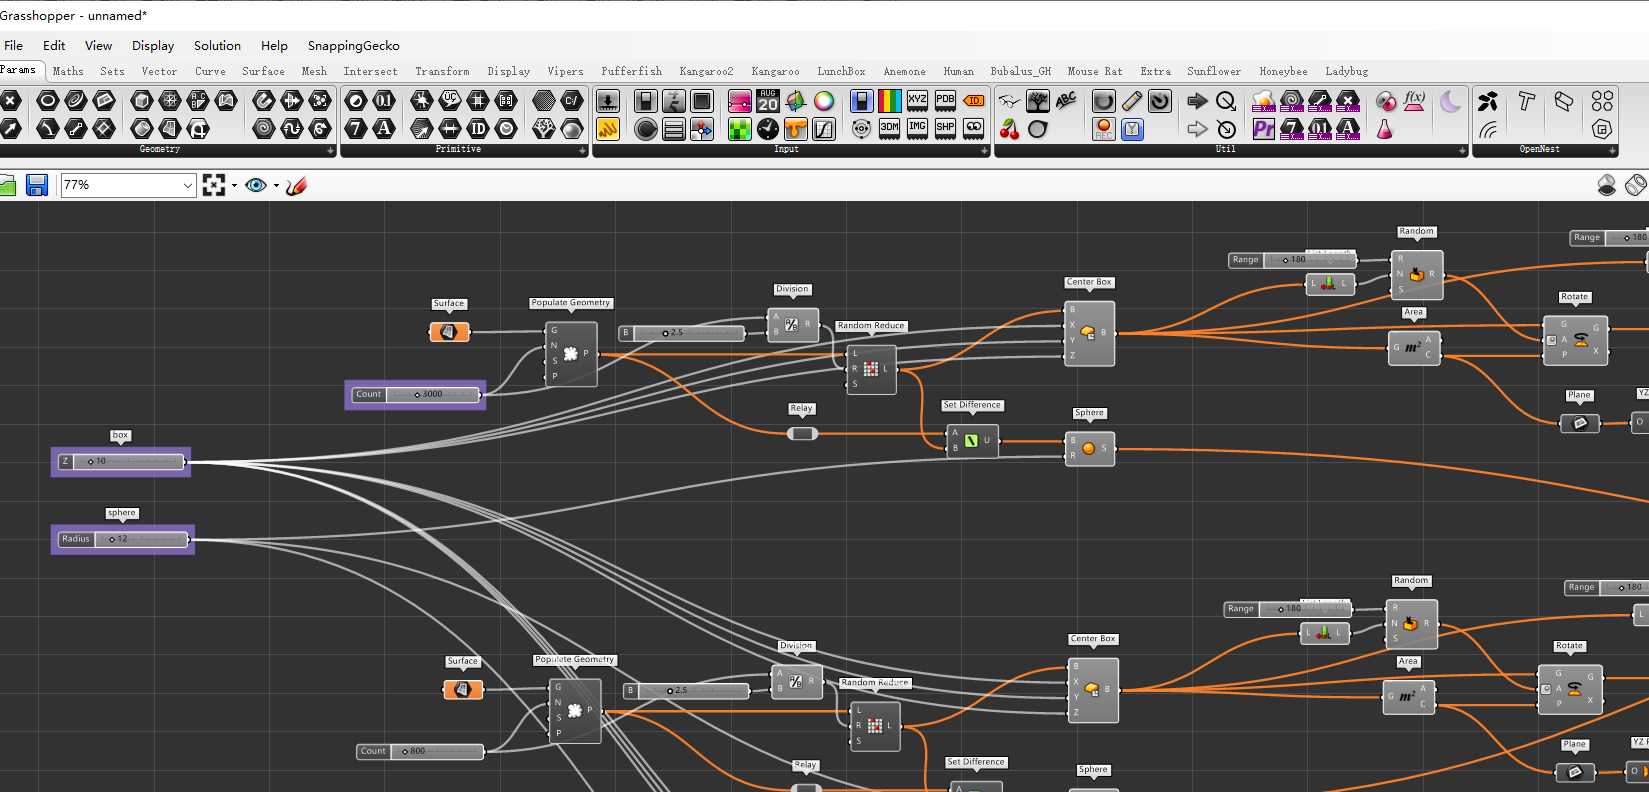Choose the OpenNest T icon
Viewport: 1649px width, 792px height.
[1526, 100]
